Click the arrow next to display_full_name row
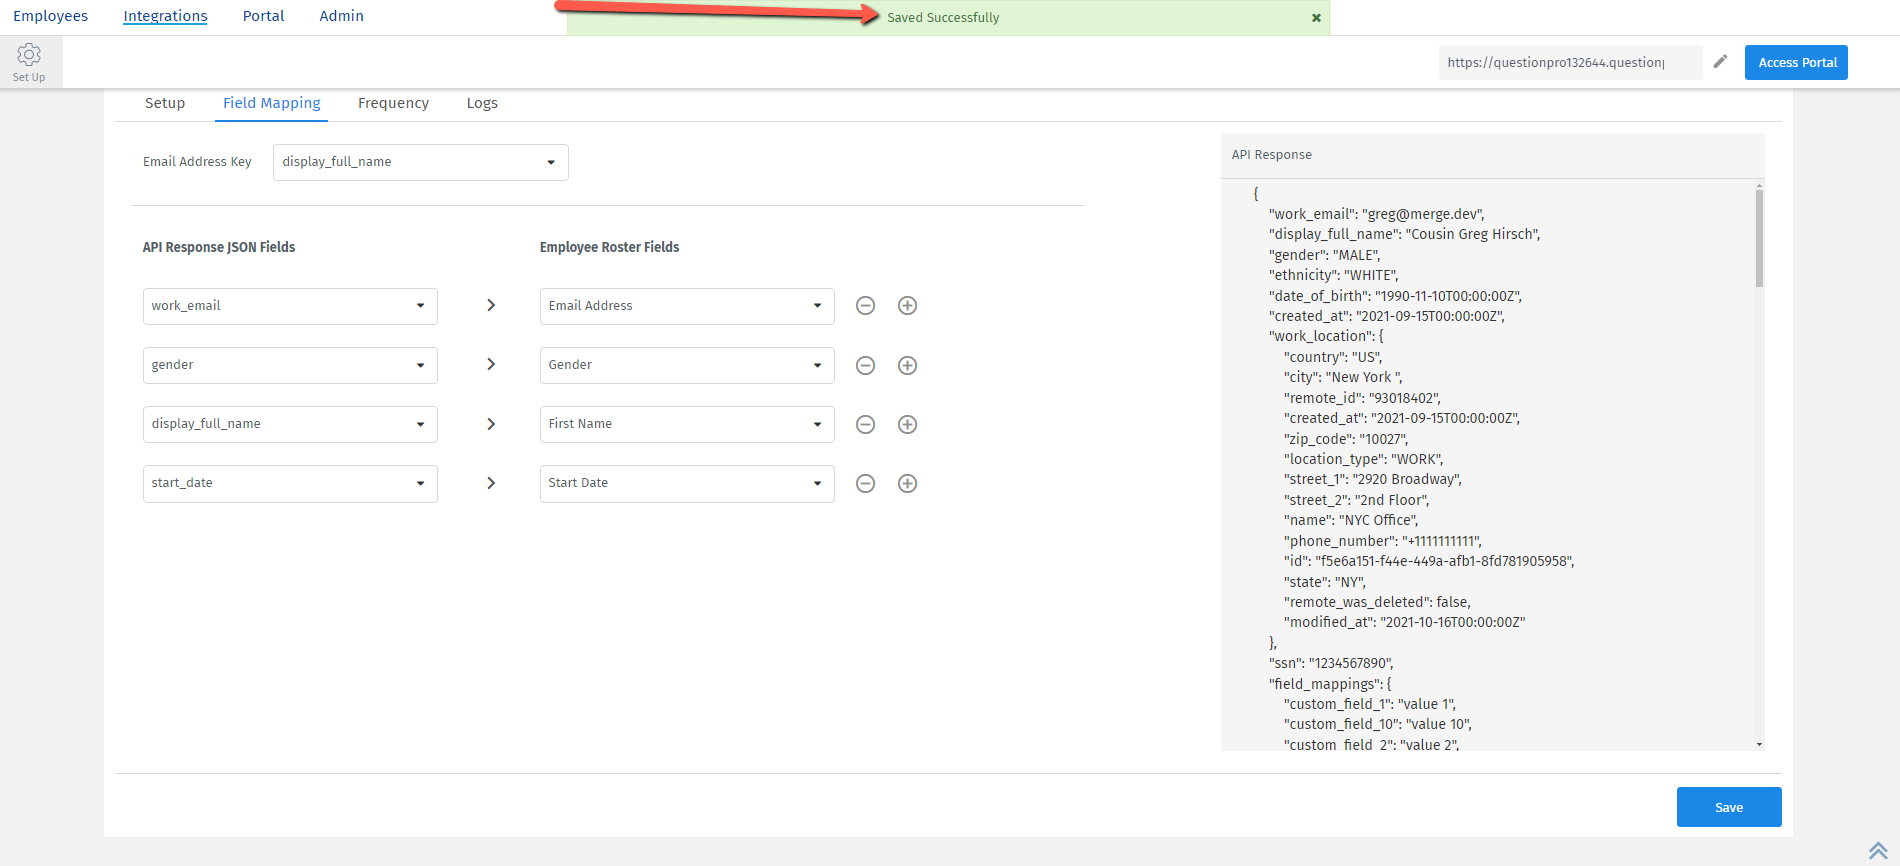Screen dimensions: 1900x866 click(x=491, y=424)
